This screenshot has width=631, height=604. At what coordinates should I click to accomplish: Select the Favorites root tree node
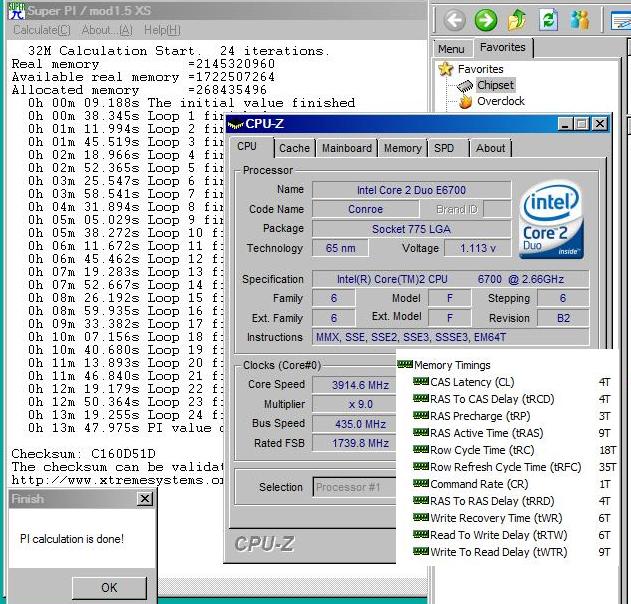click(480, 69)
